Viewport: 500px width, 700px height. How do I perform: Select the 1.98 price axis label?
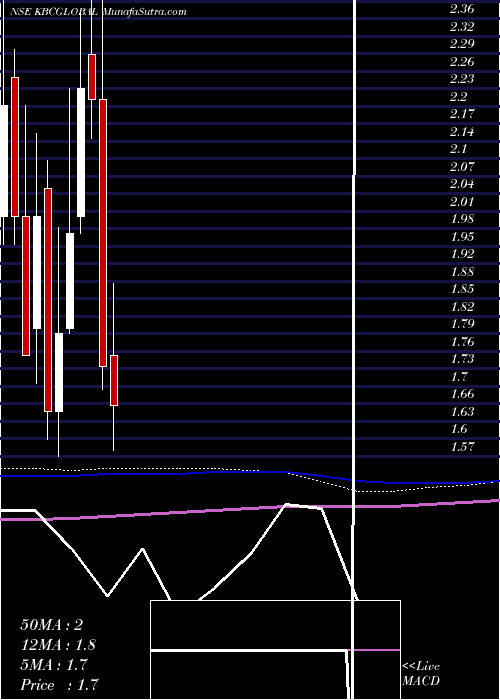(462, 219)
